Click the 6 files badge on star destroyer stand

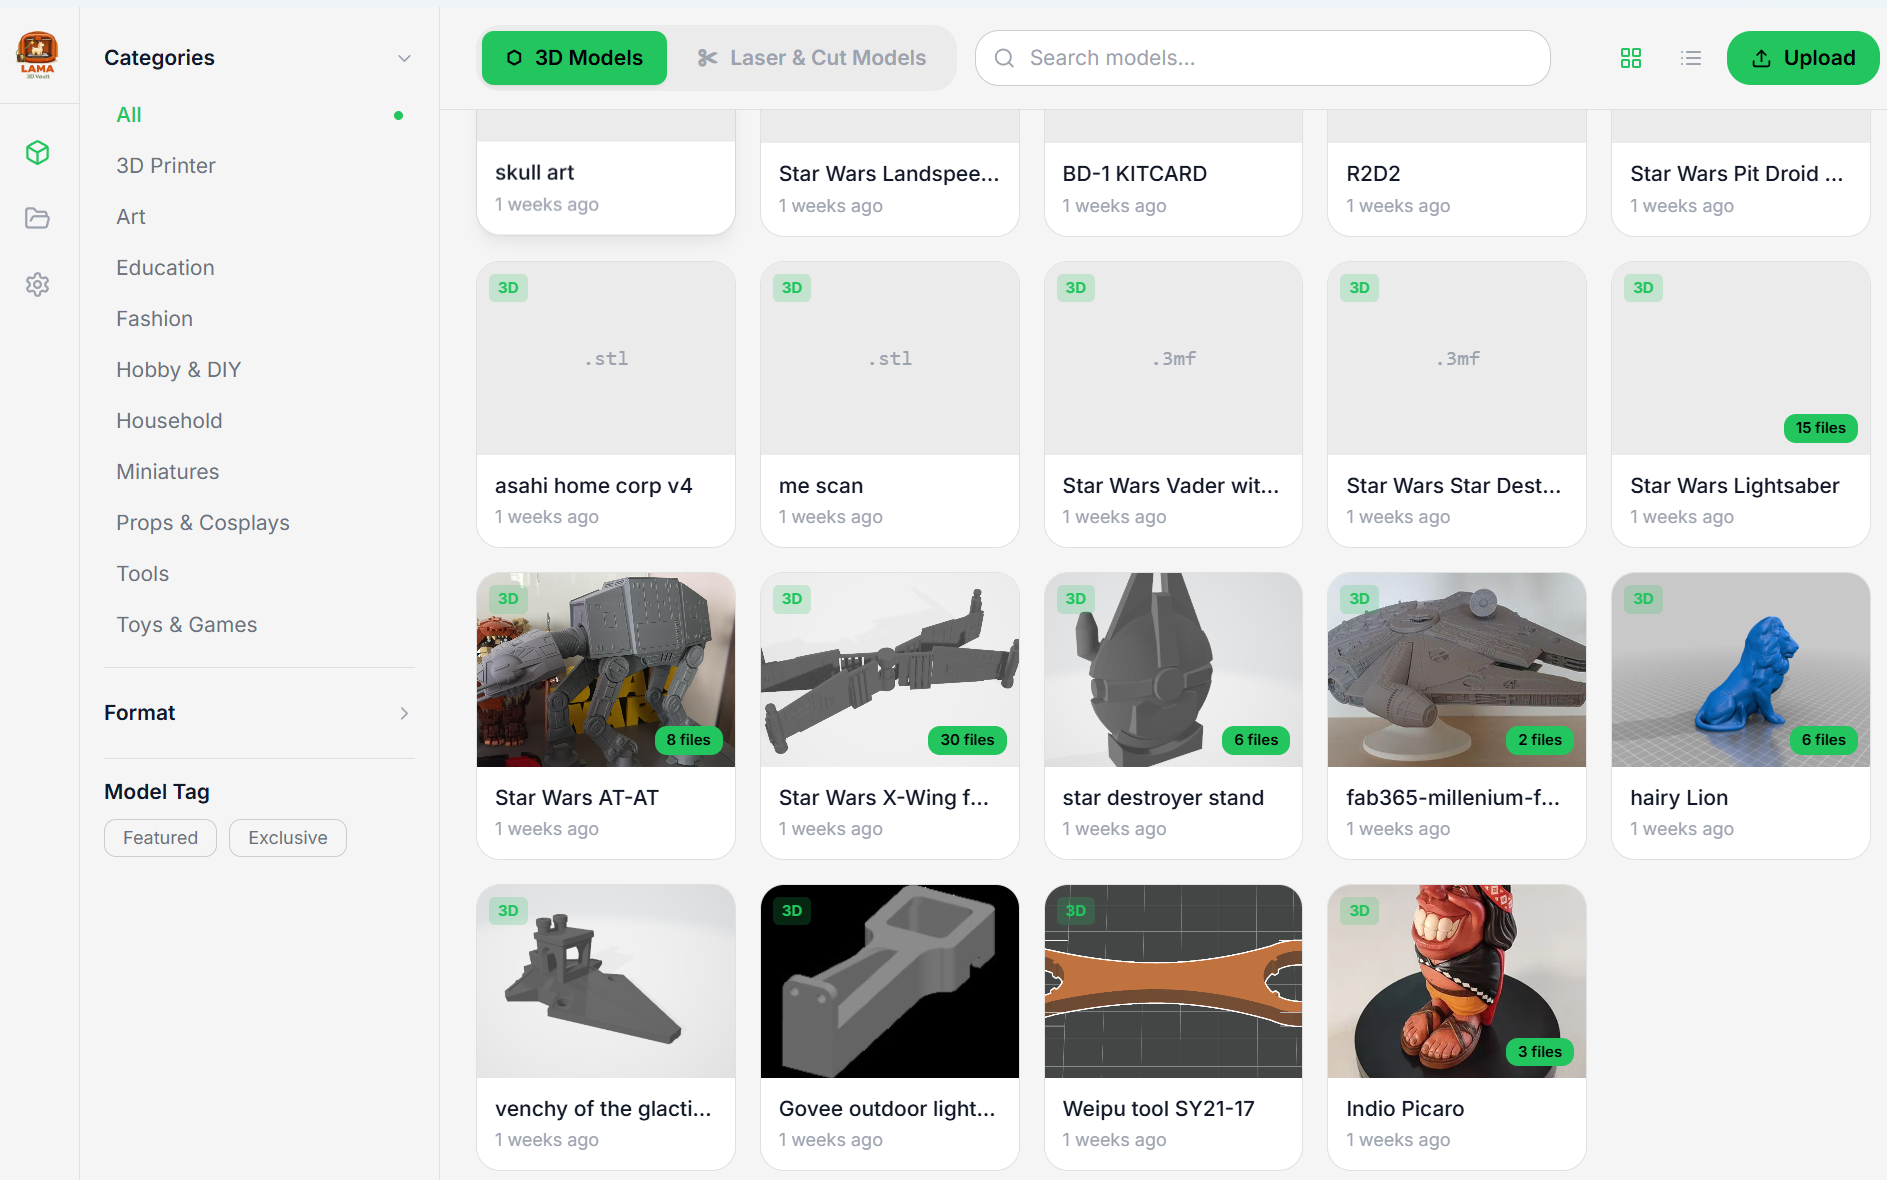click(x=1256, y=740)
